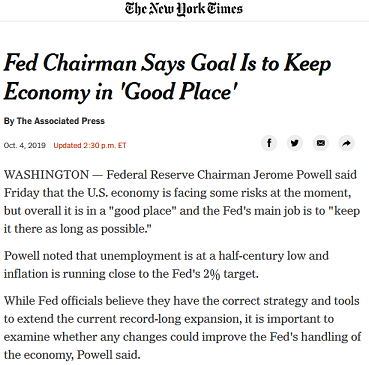369x365 pixels.
Task: Open more share options via arrow icon
Action: pos(346,143)
